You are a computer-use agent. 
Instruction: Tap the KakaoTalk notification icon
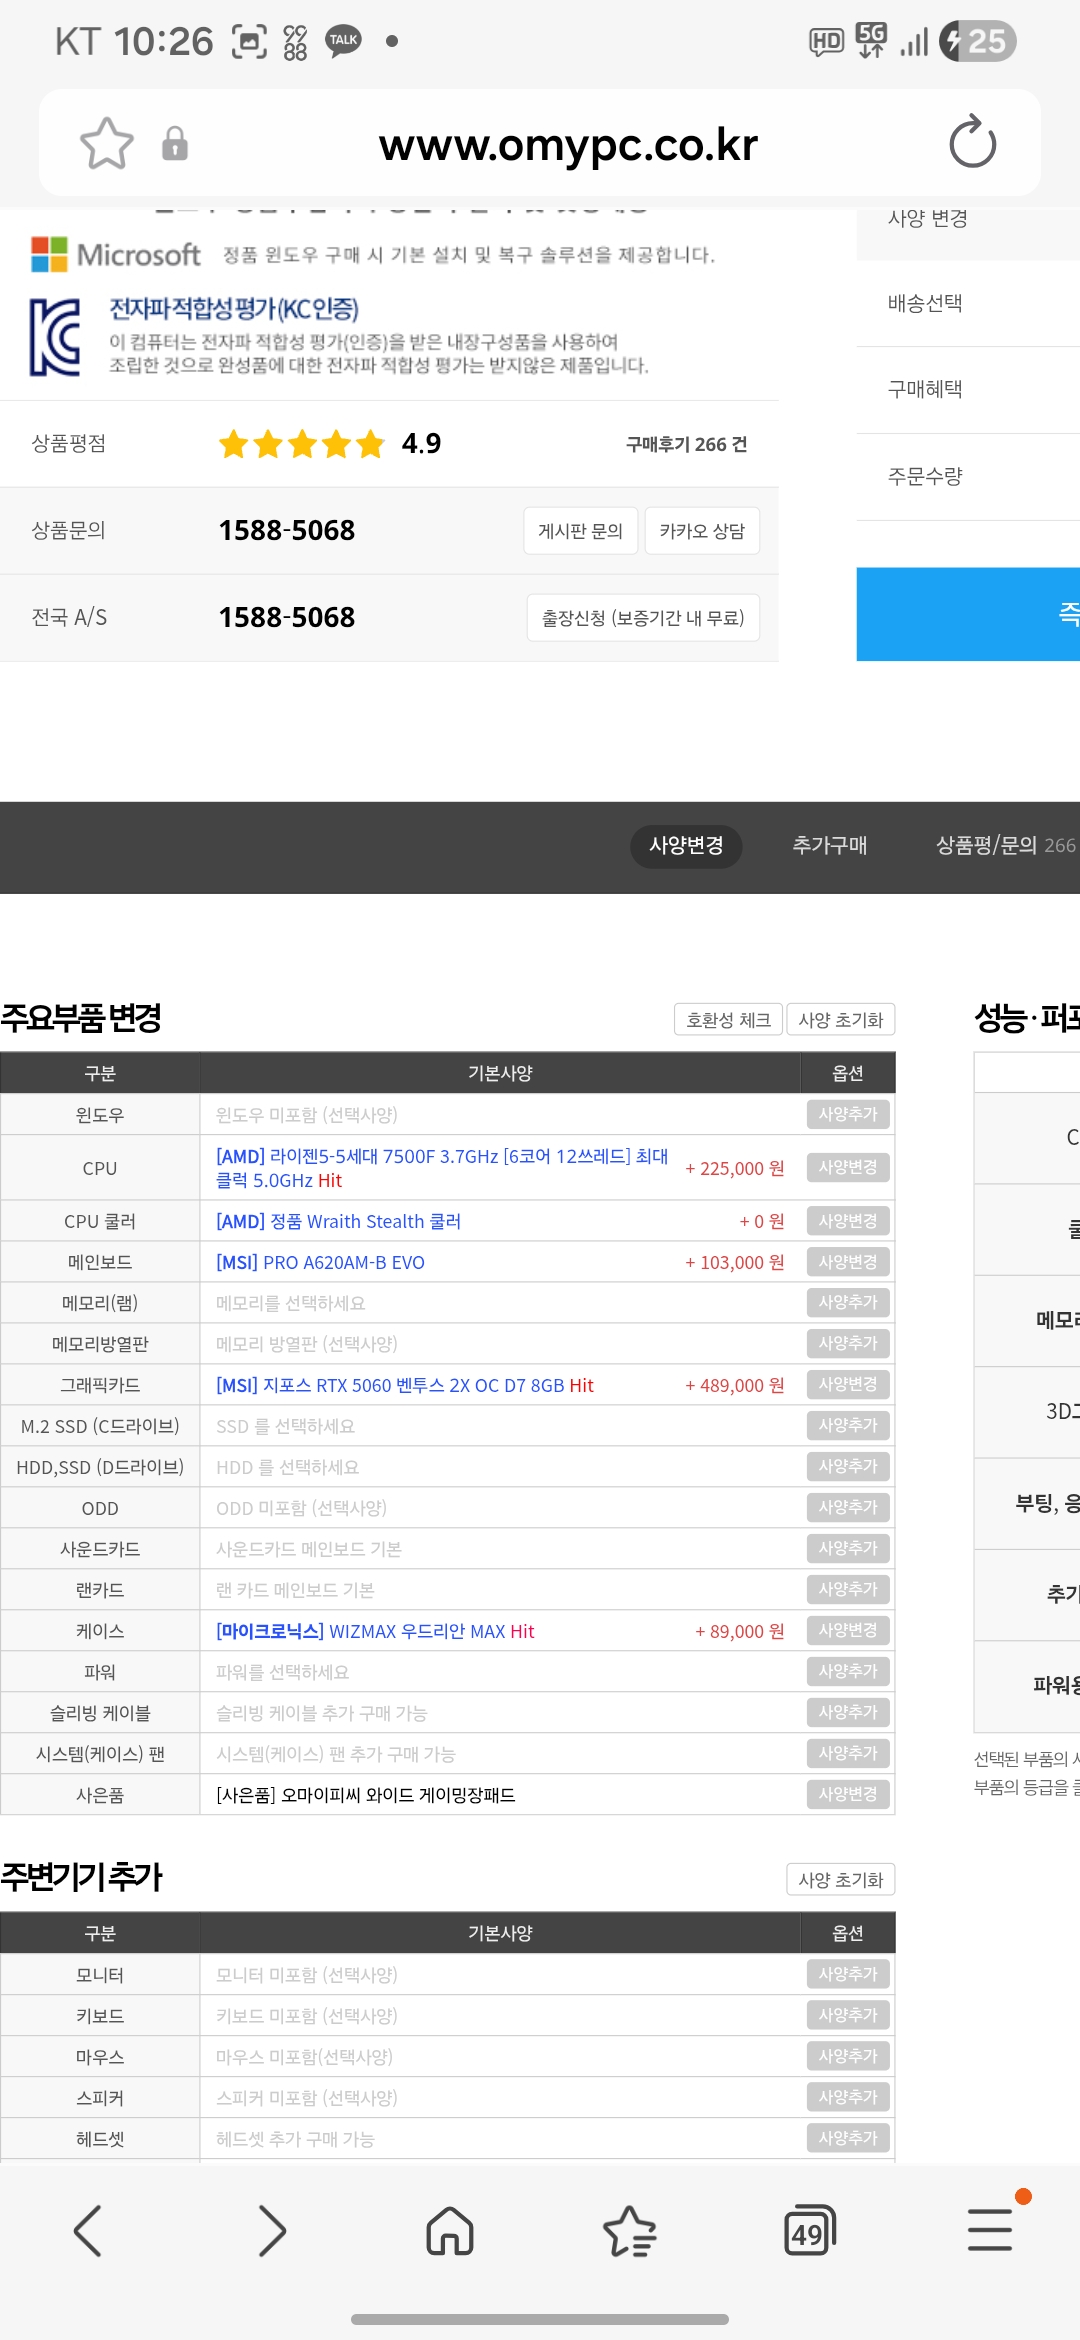tap(343, 41)
